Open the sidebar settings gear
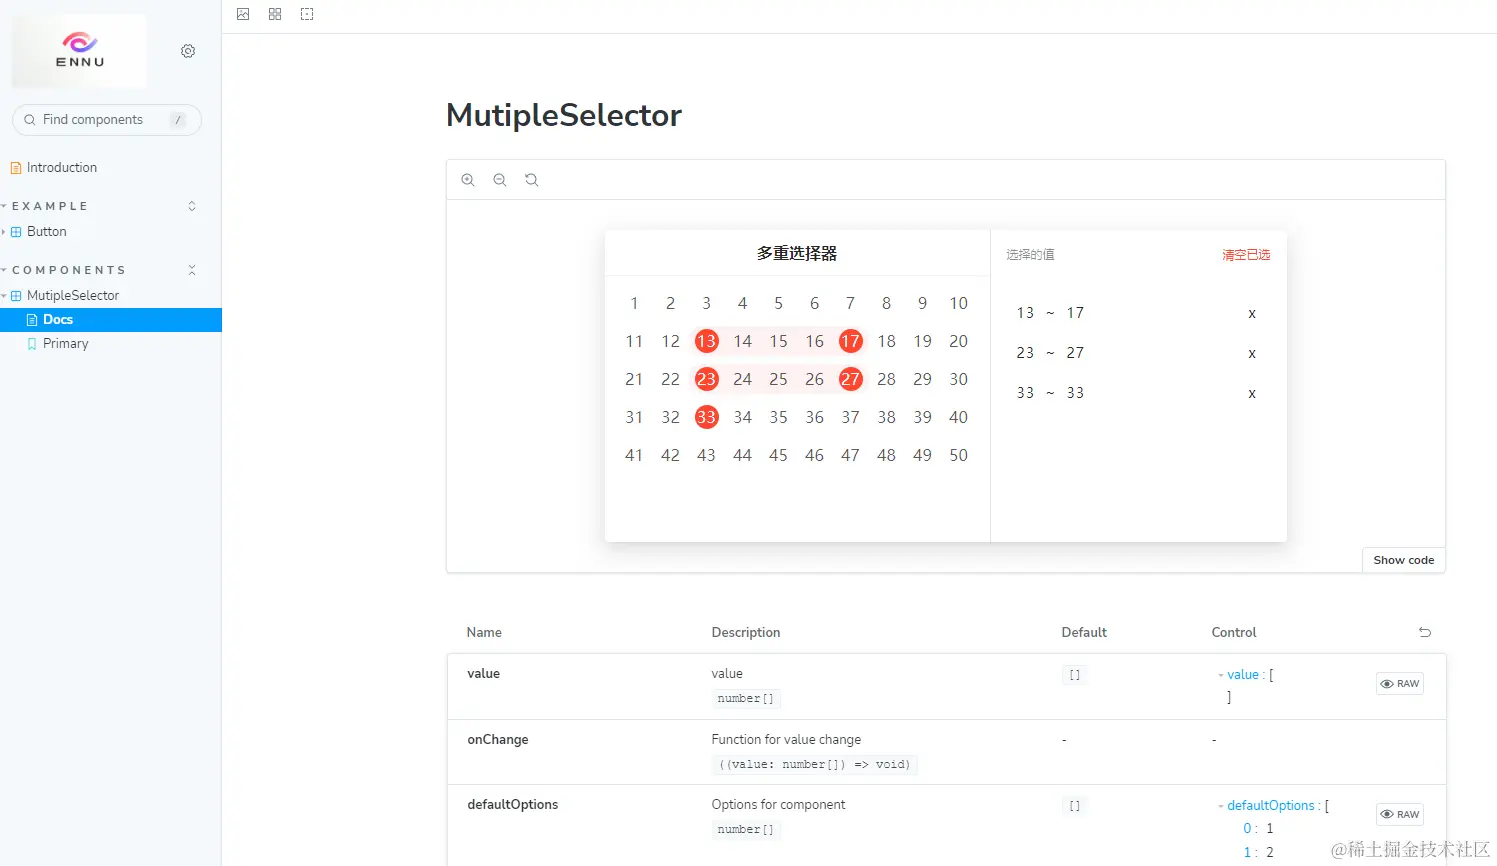 [x=188, y=51]
